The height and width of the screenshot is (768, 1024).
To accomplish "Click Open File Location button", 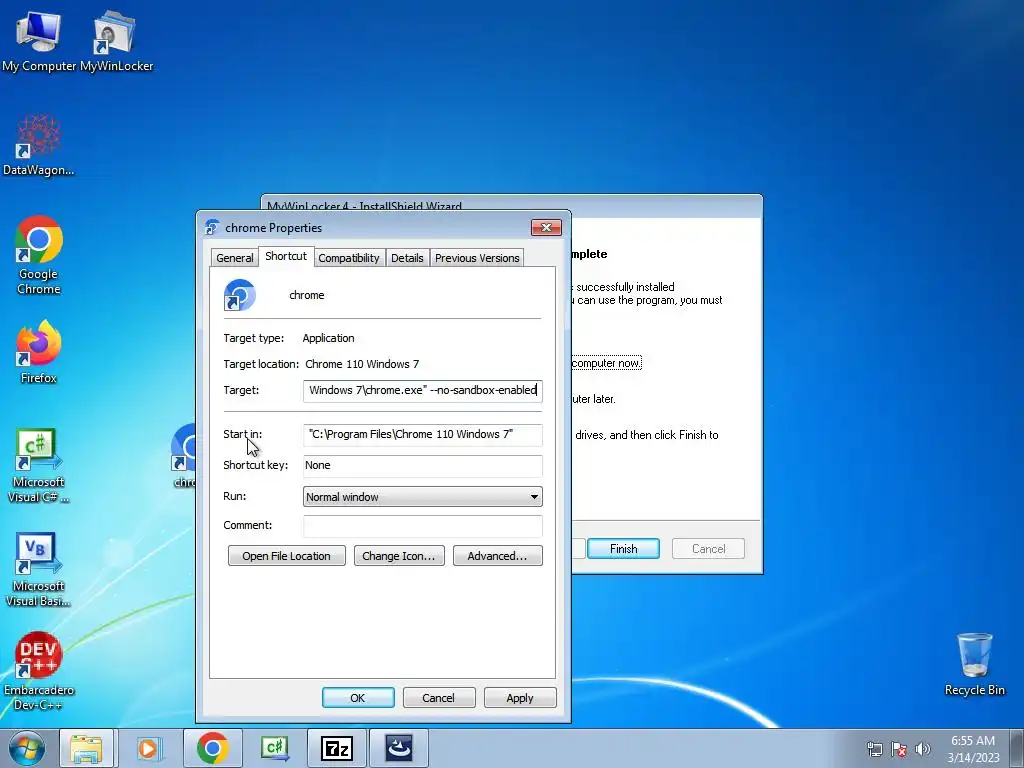I will pos(287,556).
